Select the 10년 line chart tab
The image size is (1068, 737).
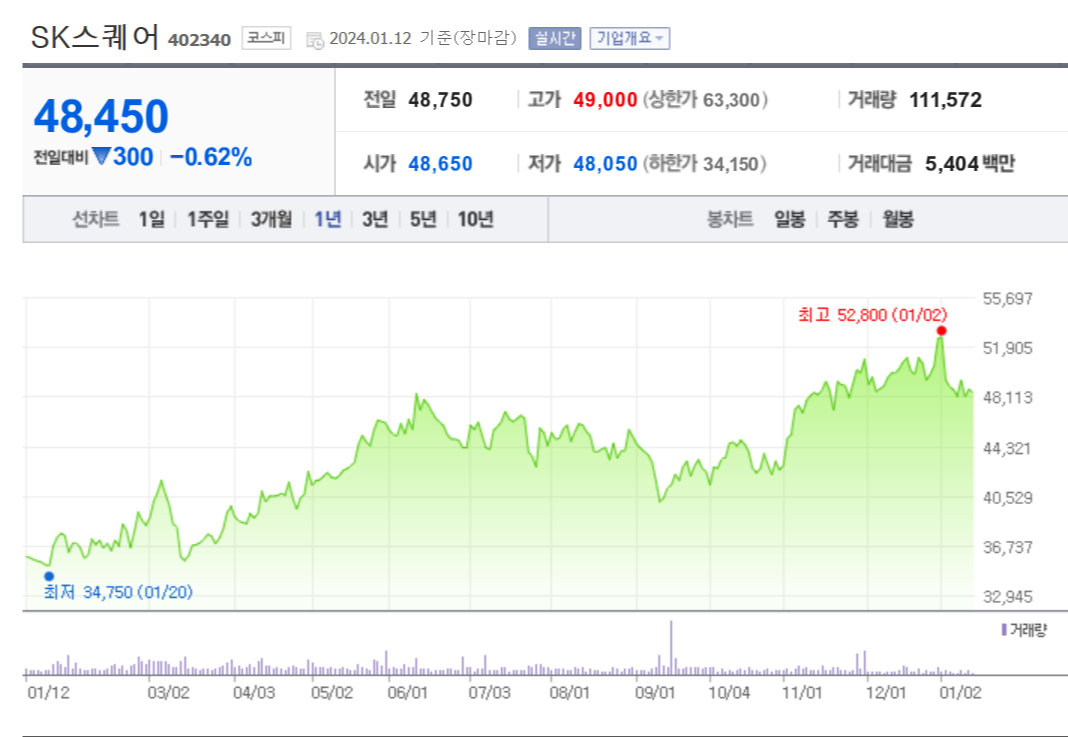[475, 219]
